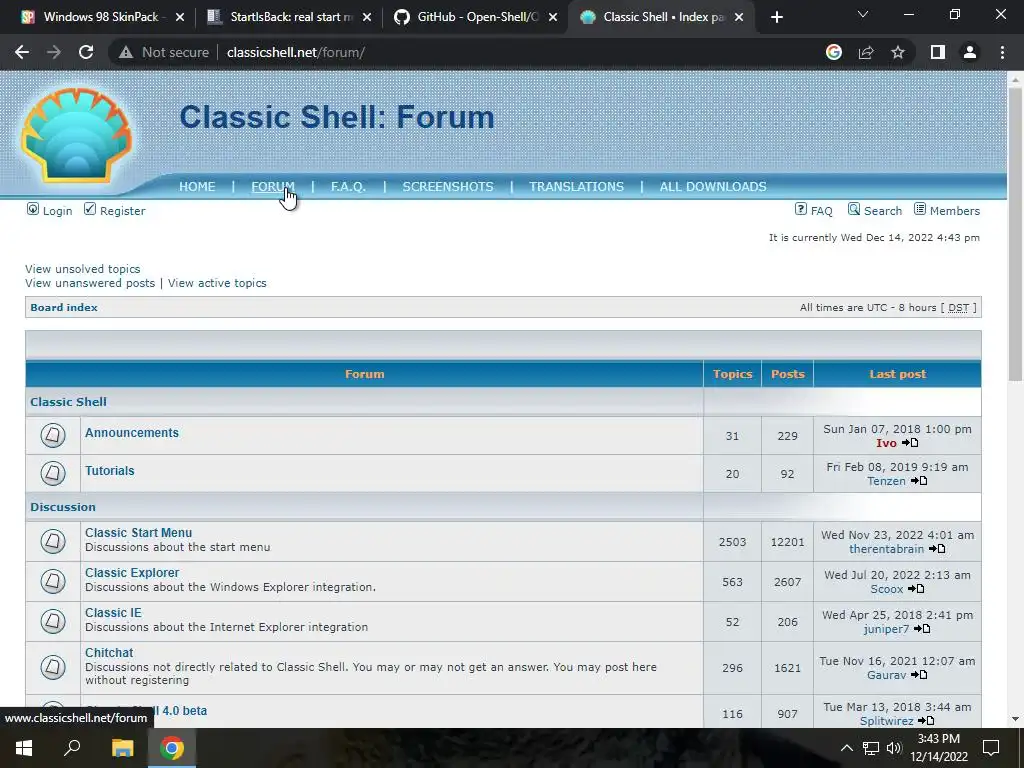Viewport: 1024px width, 768px height.
Task: Open the browser side panel icon
Action: 938,52
